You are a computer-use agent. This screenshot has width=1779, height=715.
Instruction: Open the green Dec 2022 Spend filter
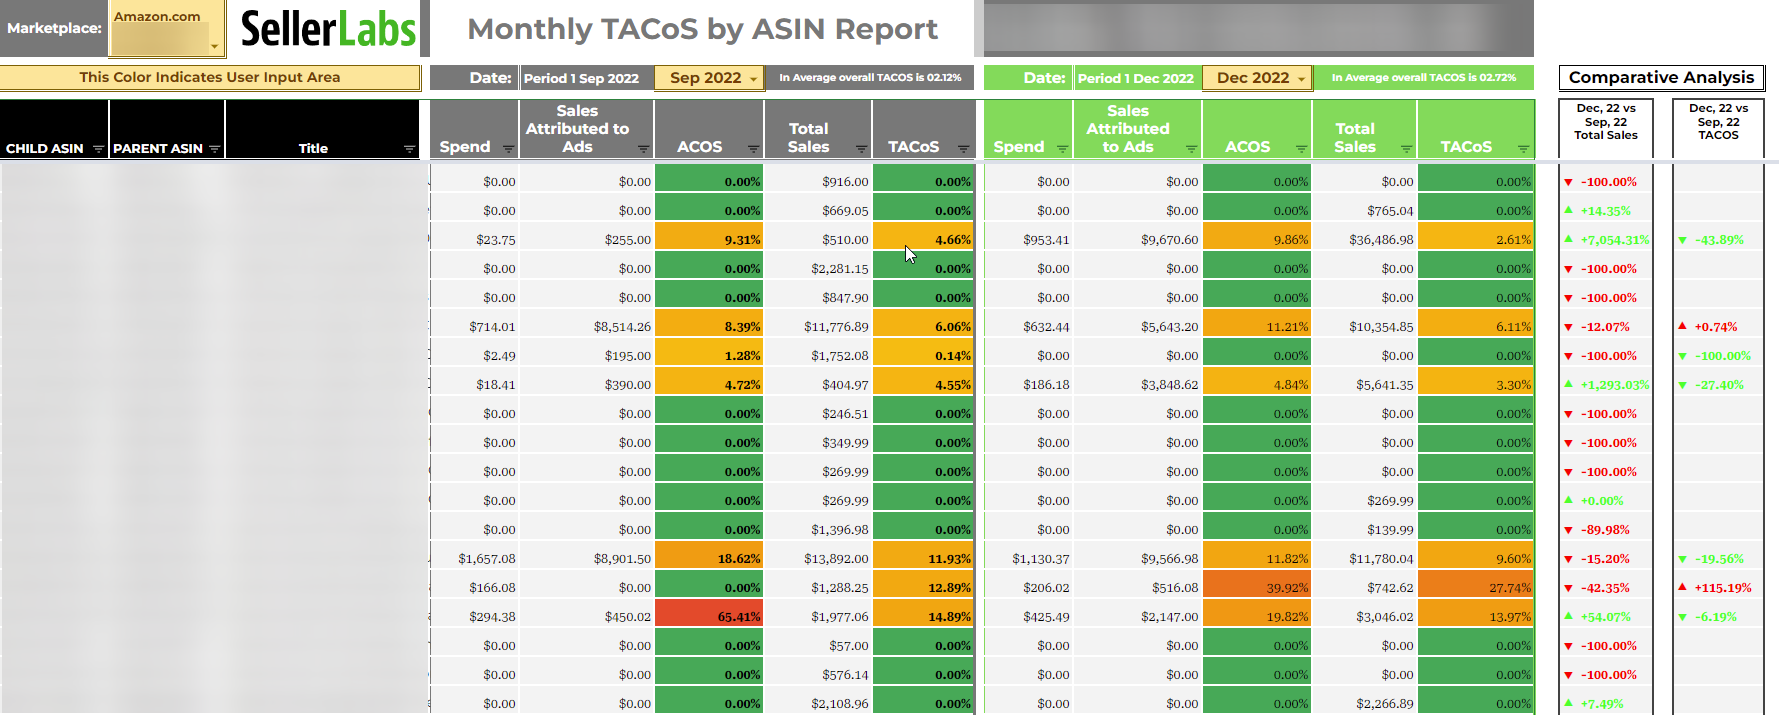pyautogui.click(x=1062, y=149)
